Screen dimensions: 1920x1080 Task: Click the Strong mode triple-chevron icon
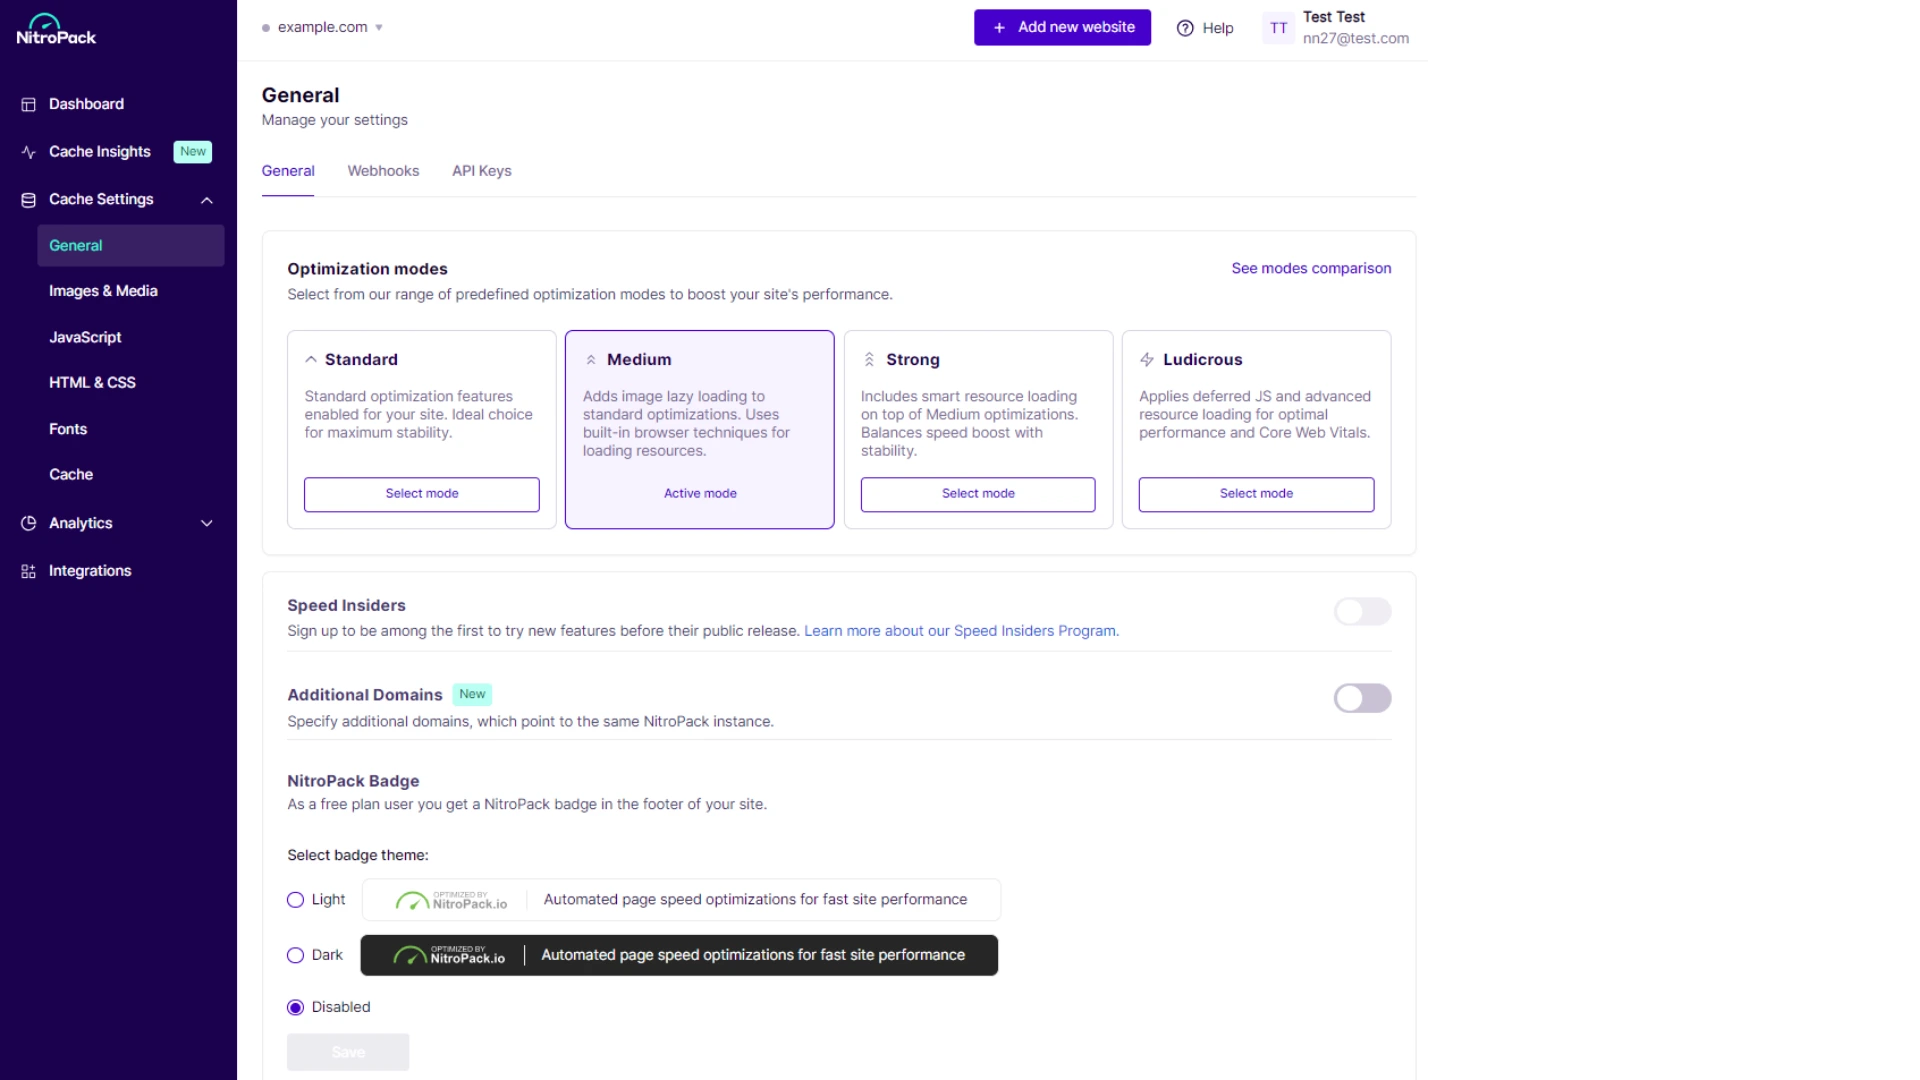(x=869, y=359)
